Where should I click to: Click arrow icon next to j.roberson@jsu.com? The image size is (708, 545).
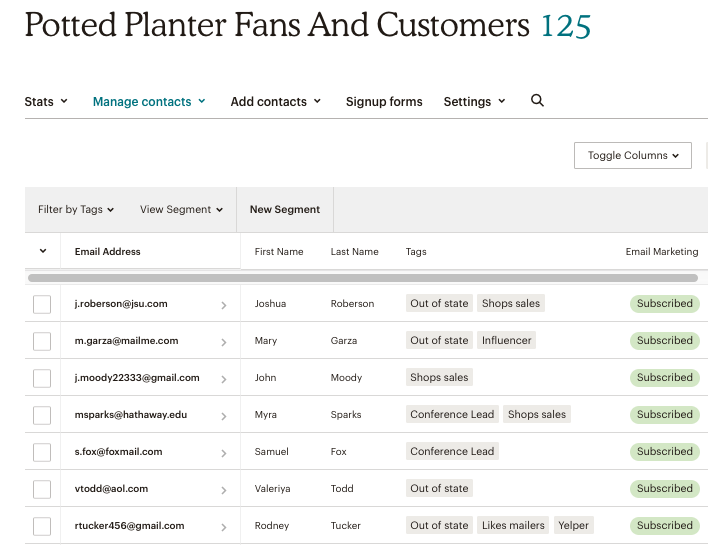(223, 305)
